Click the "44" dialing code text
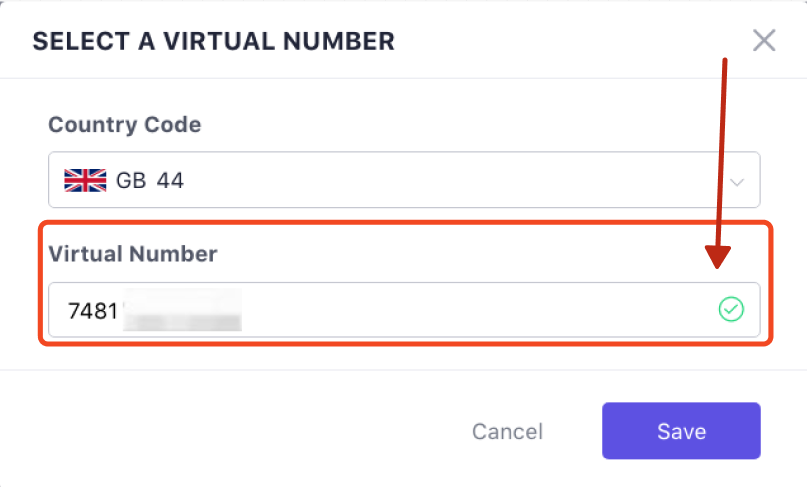Screen dimensions: 807x487 coord(170,181)
